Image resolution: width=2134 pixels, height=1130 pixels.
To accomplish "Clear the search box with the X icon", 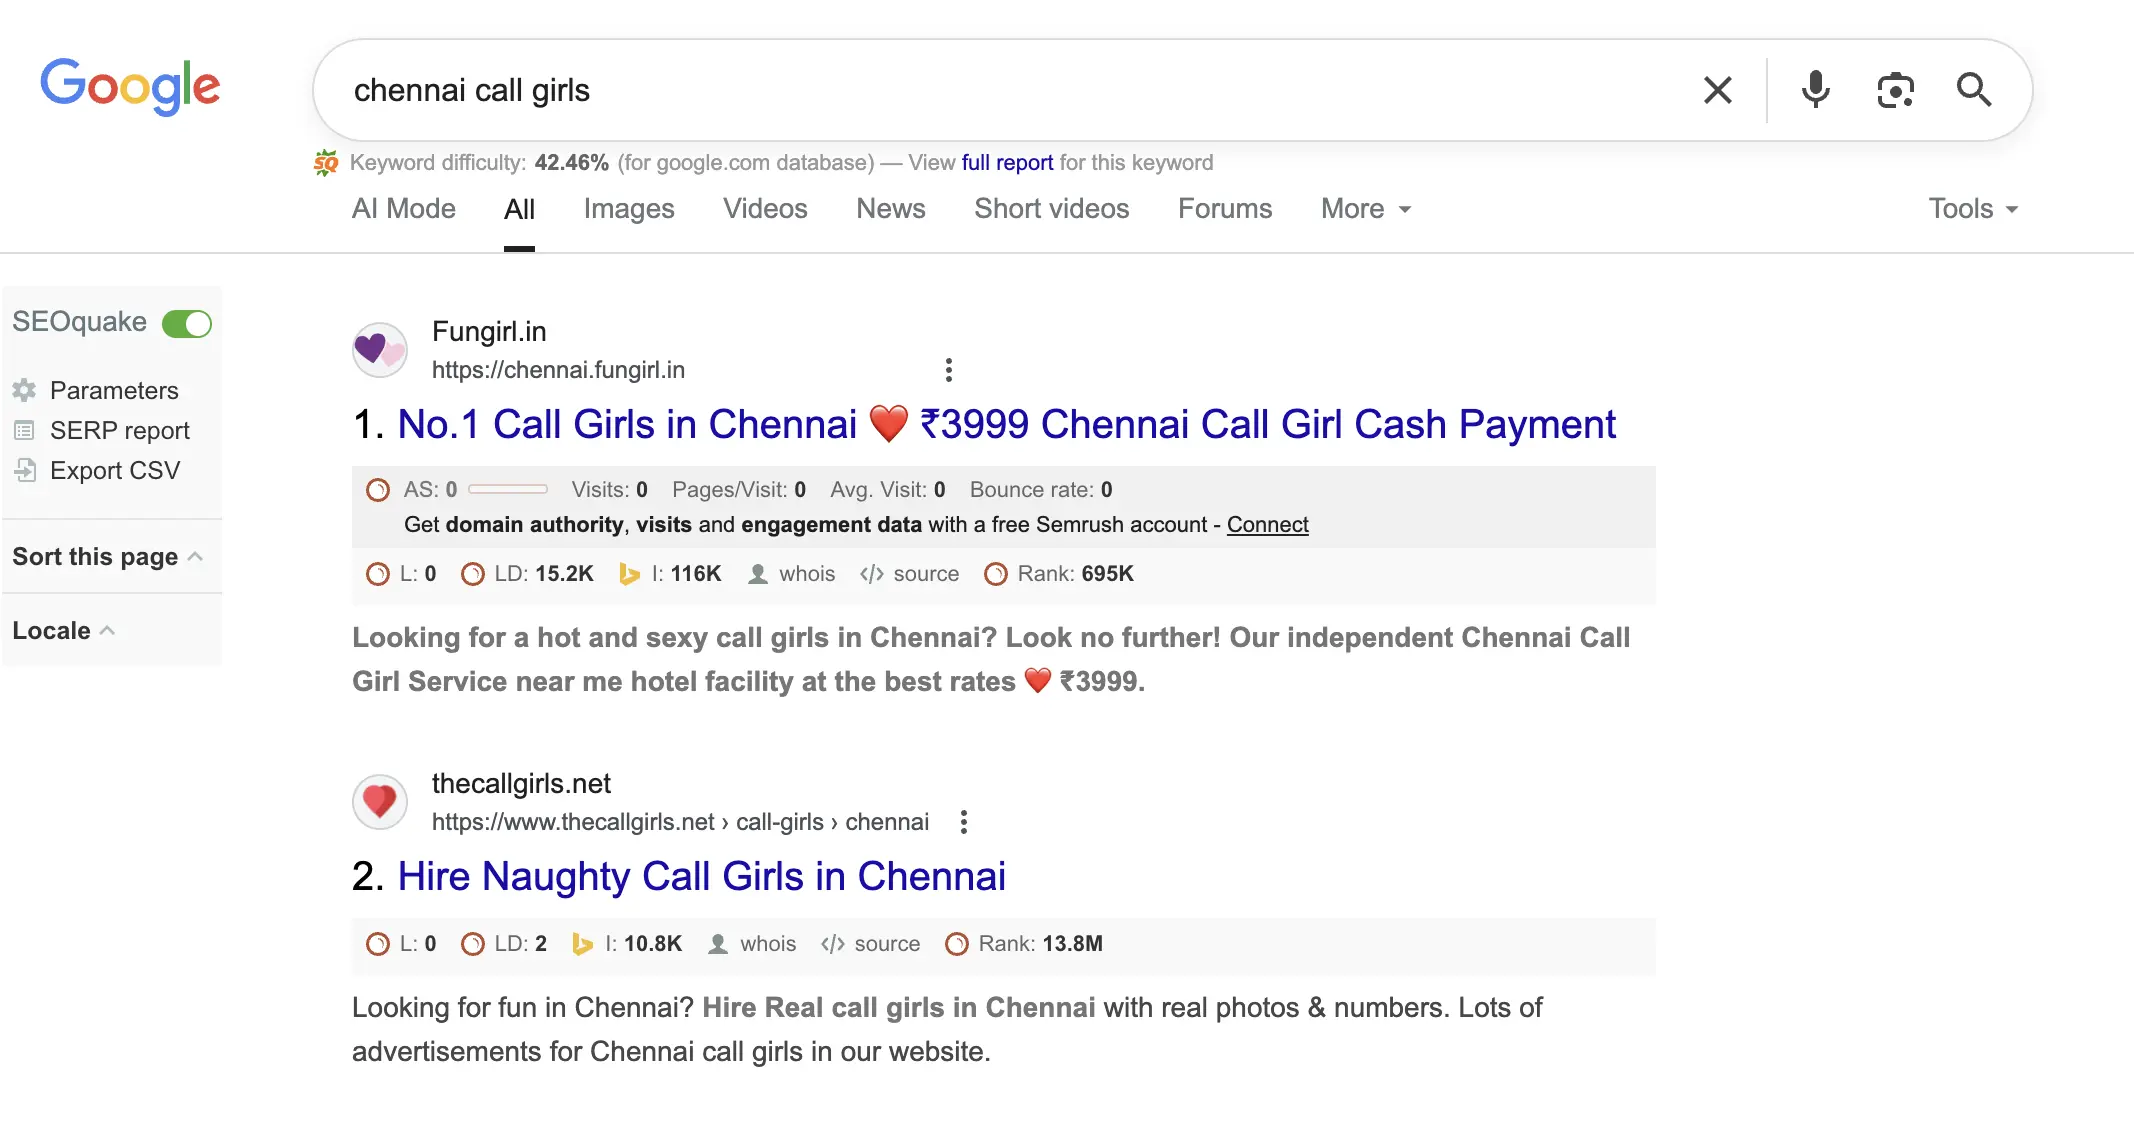I will 1718,90.
